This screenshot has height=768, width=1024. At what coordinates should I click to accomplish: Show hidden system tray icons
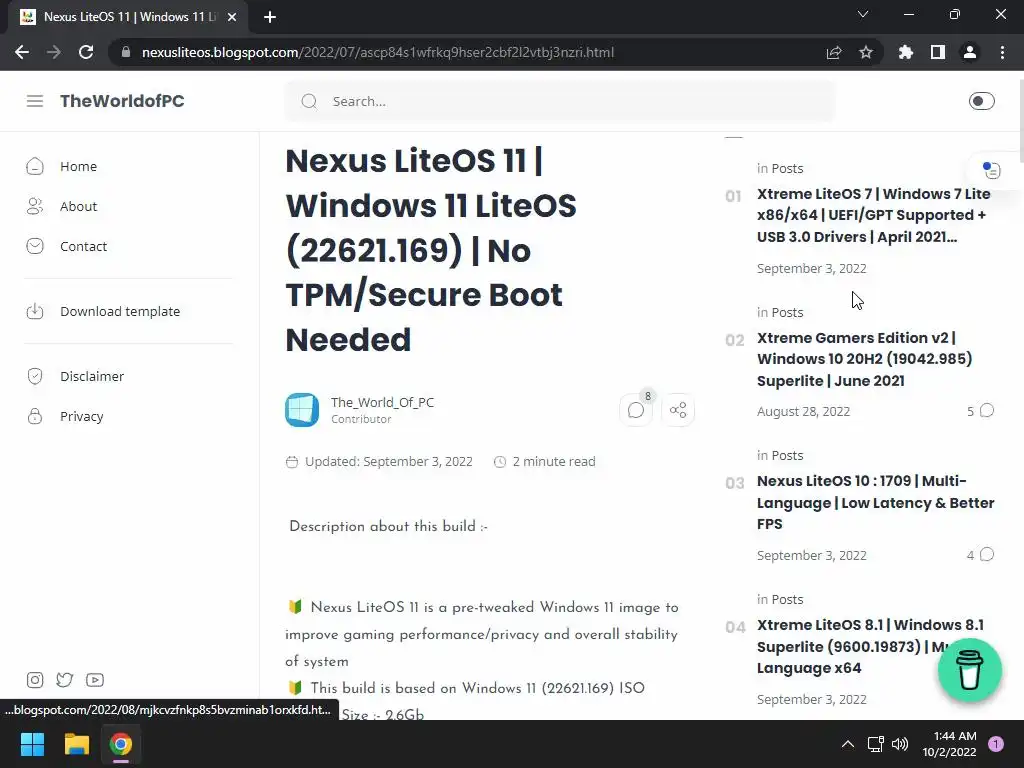pos(848,744)
